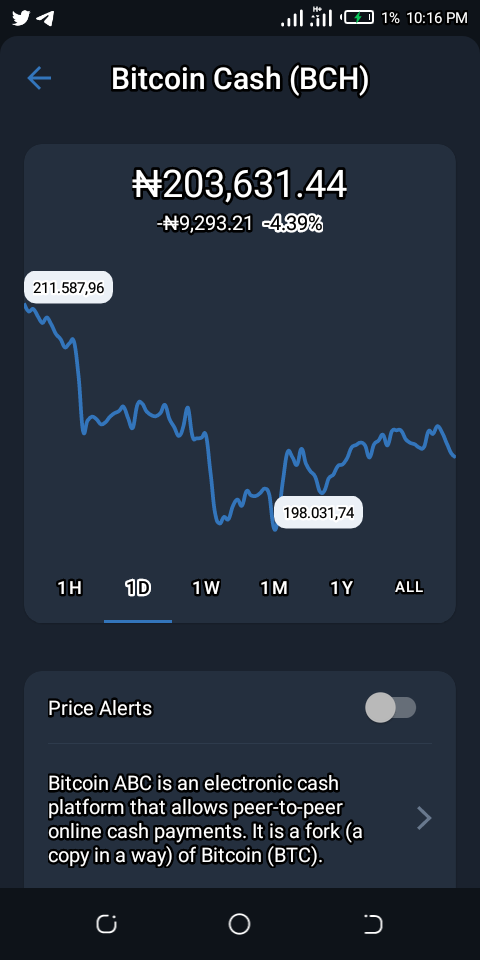Tap the first signal strength bars icon
This screenshot has height=960, width=480.
[291, 19]
